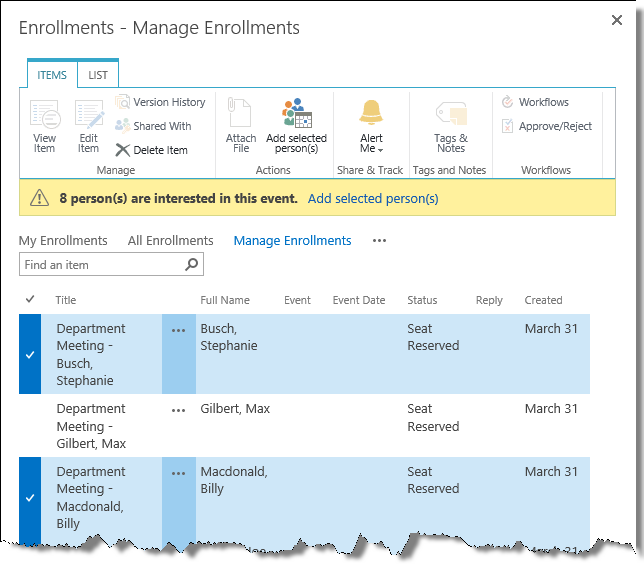
Task: Delete the selected item via ribbon
Action: (x=151, y=150)
